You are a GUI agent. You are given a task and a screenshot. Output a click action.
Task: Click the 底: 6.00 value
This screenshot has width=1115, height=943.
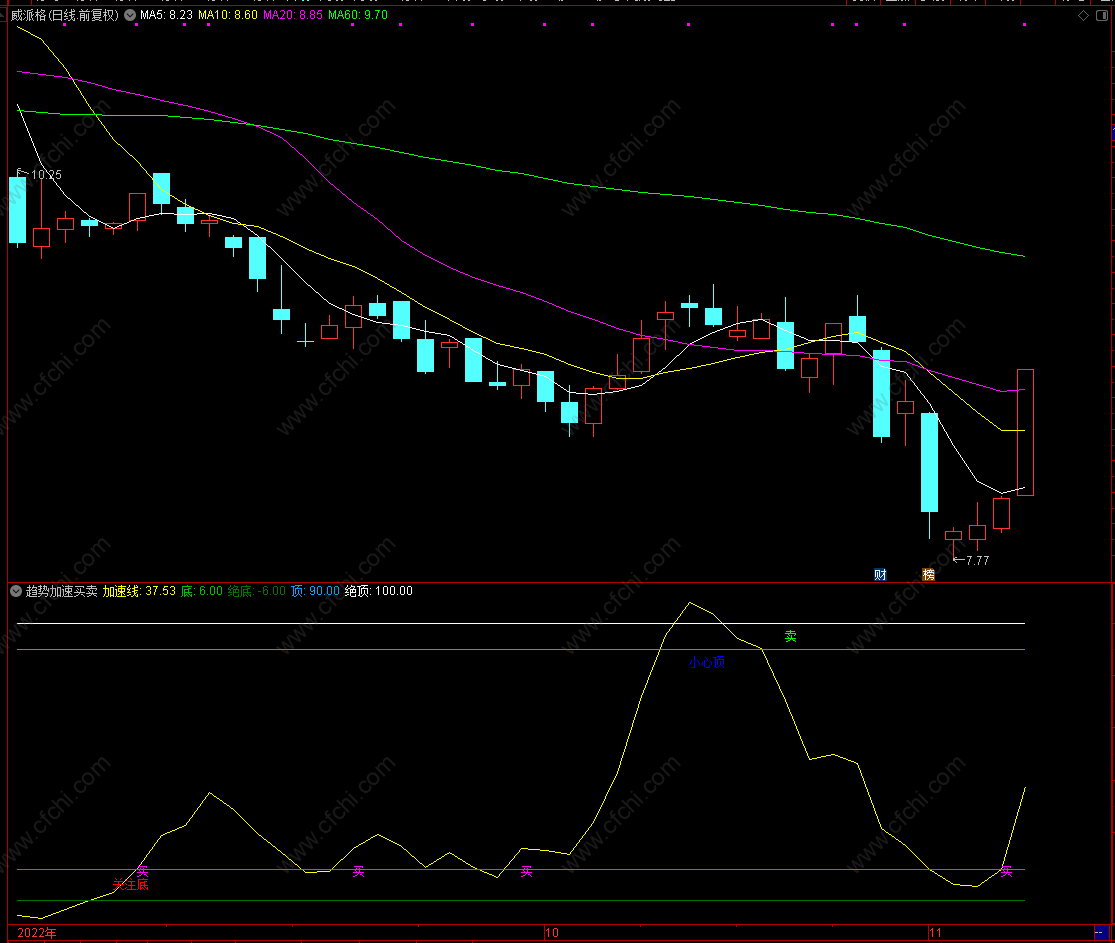coord(201,591)
